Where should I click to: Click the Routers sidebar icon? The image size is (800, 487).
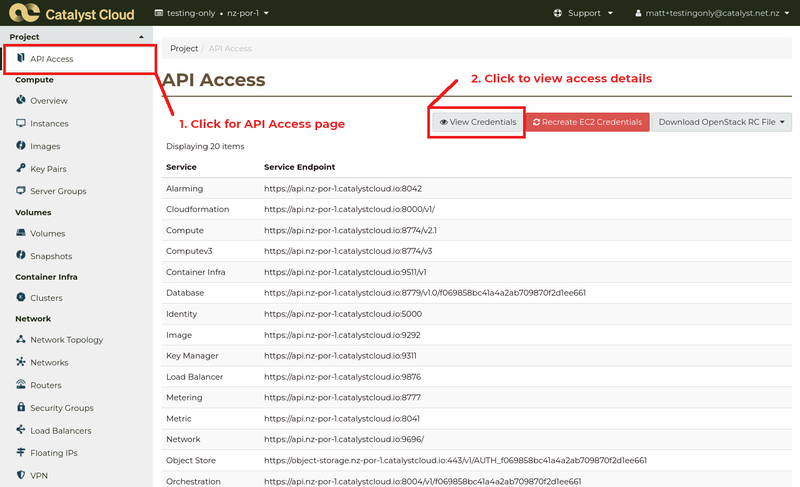click(20, 384)
